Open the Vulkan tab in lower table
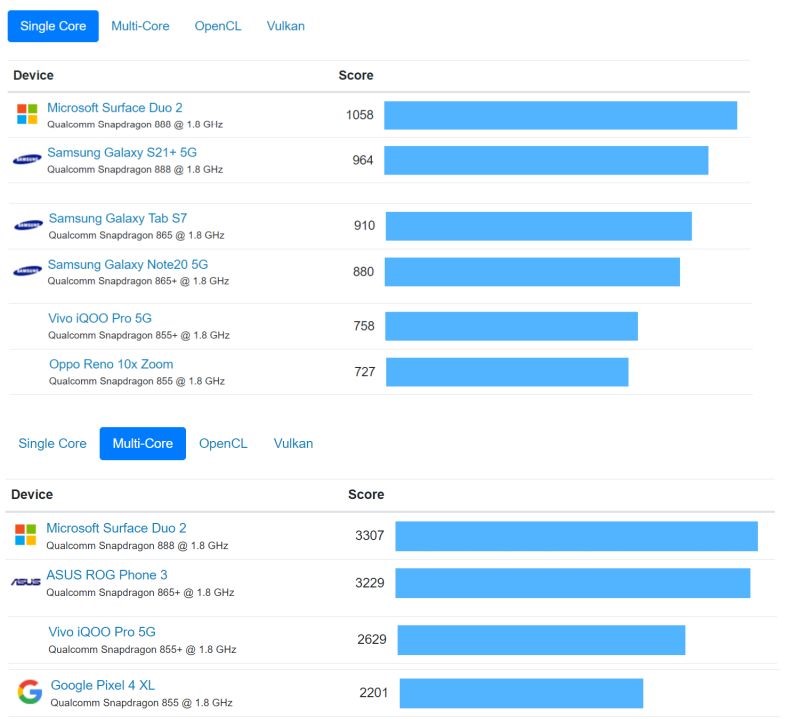800x719 pixels. (x=293, y=443)
